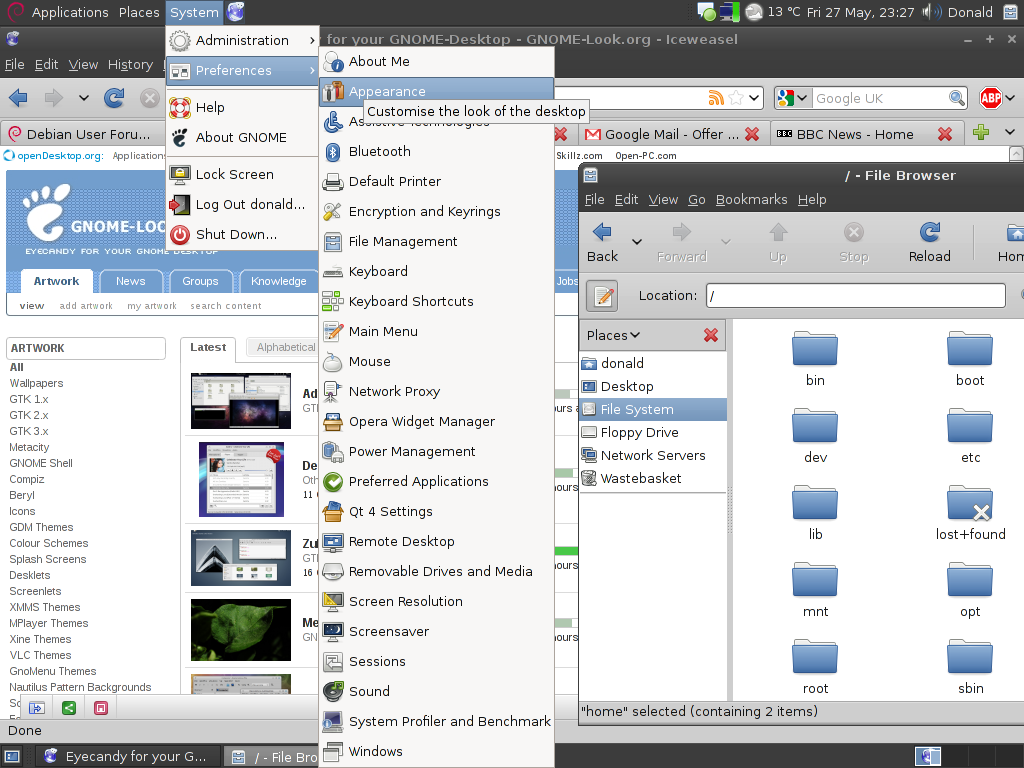1024x768 pixels.
Task: Open the search engine dropdown in Iceweasel
Action: pos(792,99)
